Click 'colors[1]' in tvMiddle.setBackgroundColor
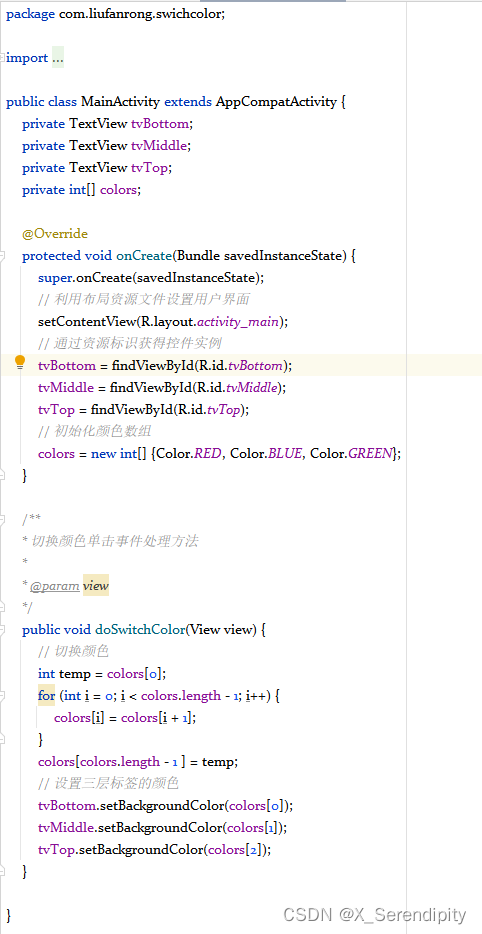This screenshot has width=482, height=934. point(255,828)
